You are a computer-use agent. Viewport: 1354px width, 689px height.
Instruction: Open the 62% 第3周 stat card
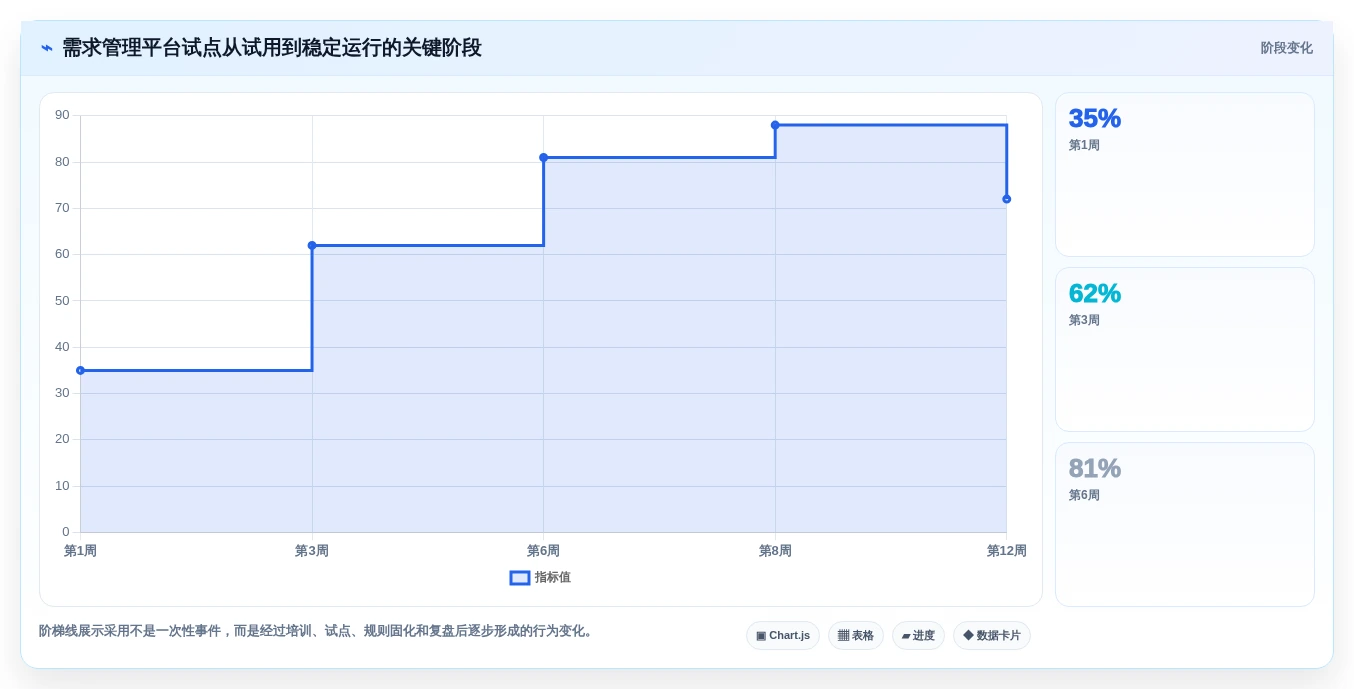click(1185, 350)
